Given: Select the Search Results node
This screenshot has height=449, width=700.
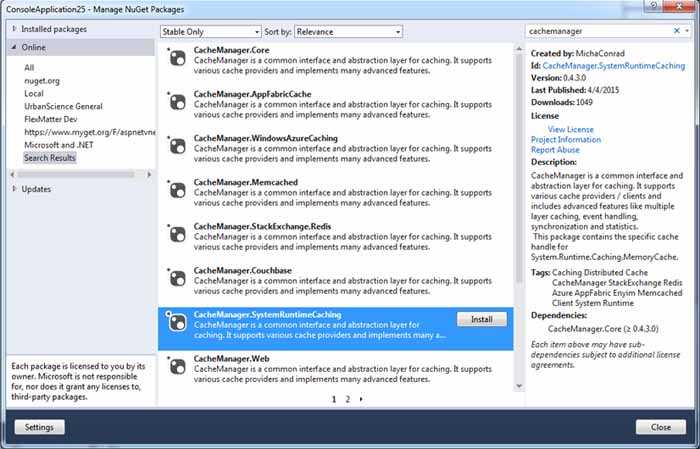Looking at the screenshot, I should pyautogui.click(x=50, y=158).
